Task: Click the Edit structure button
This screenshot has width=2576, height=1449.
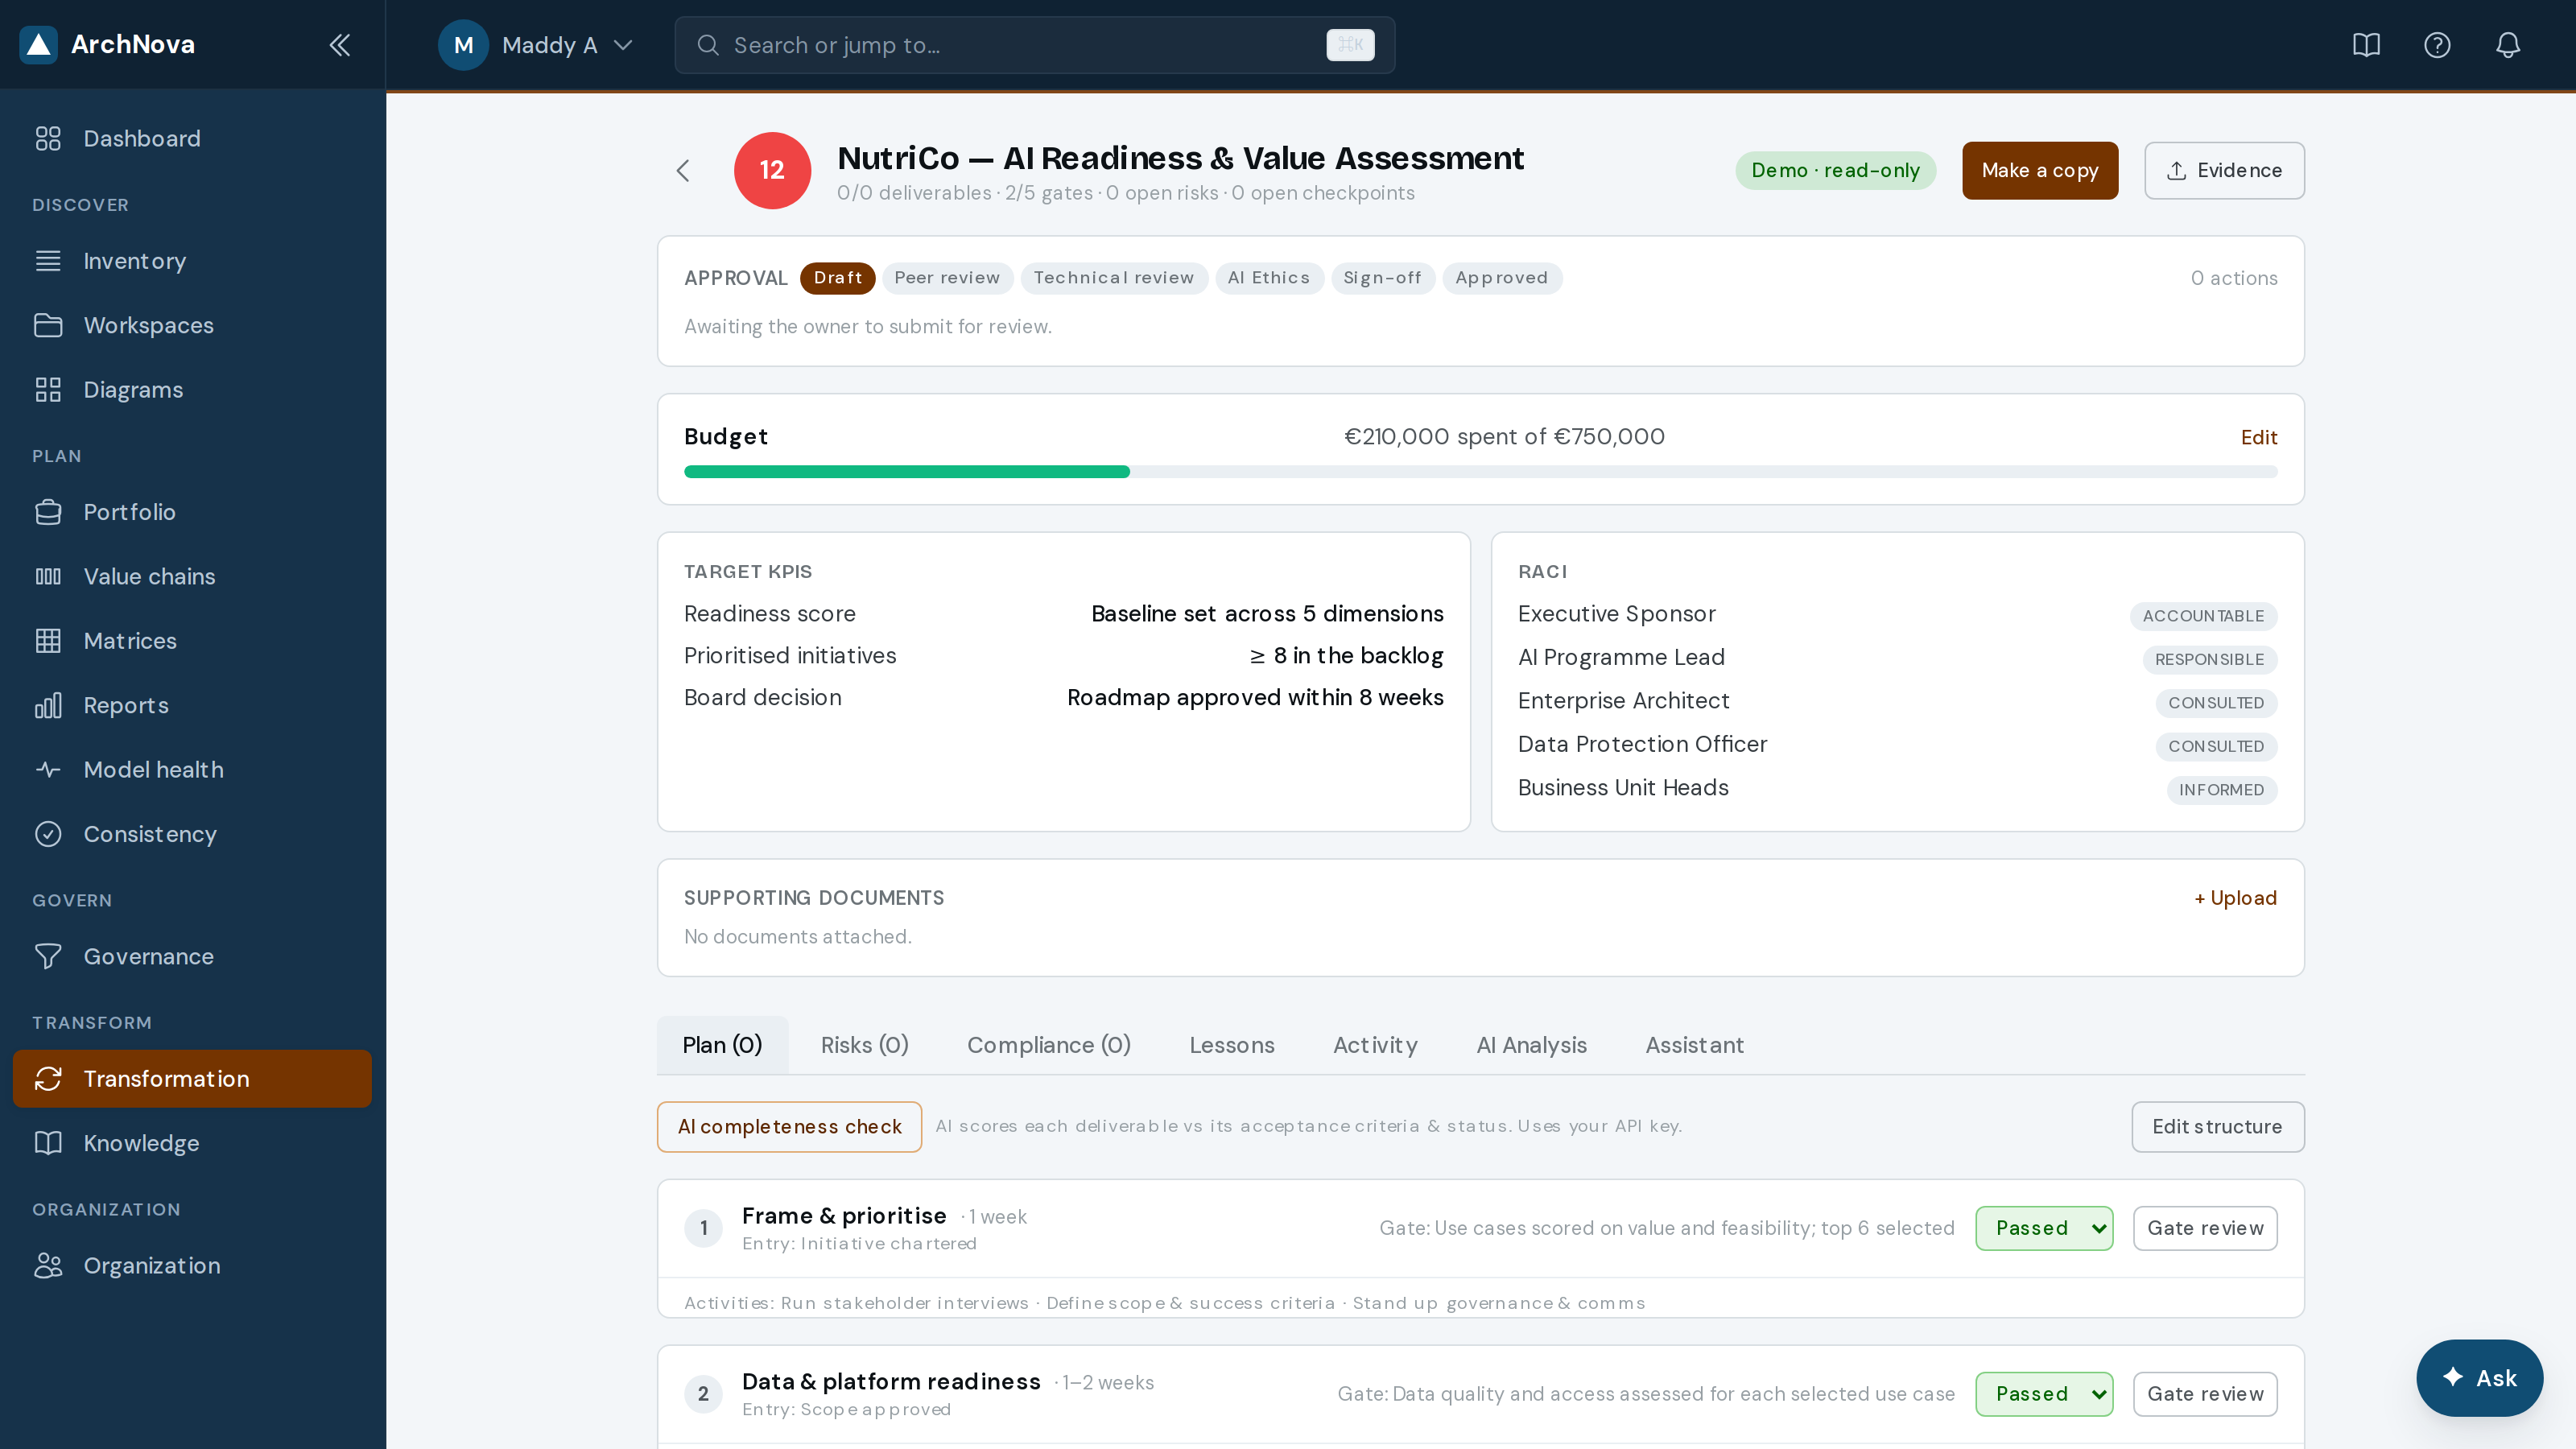Action: [2217, 1127]
